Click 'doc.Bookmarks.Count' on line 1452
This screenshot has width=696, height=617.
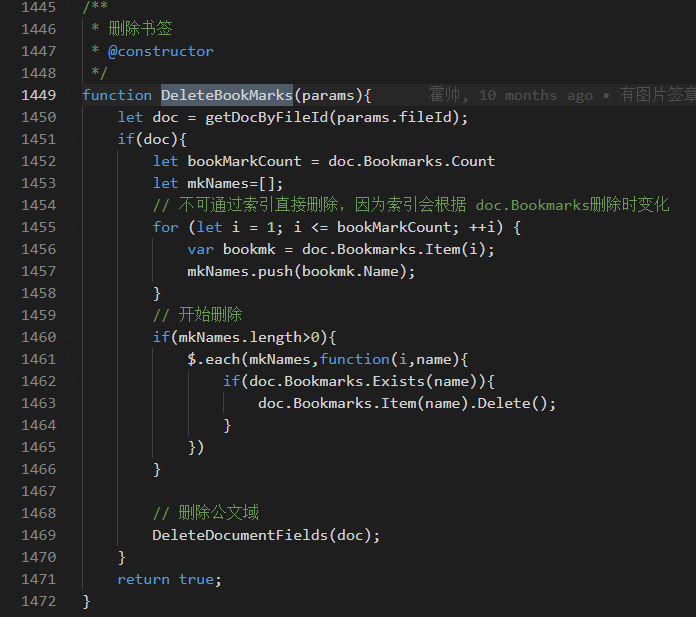(411, 161)
